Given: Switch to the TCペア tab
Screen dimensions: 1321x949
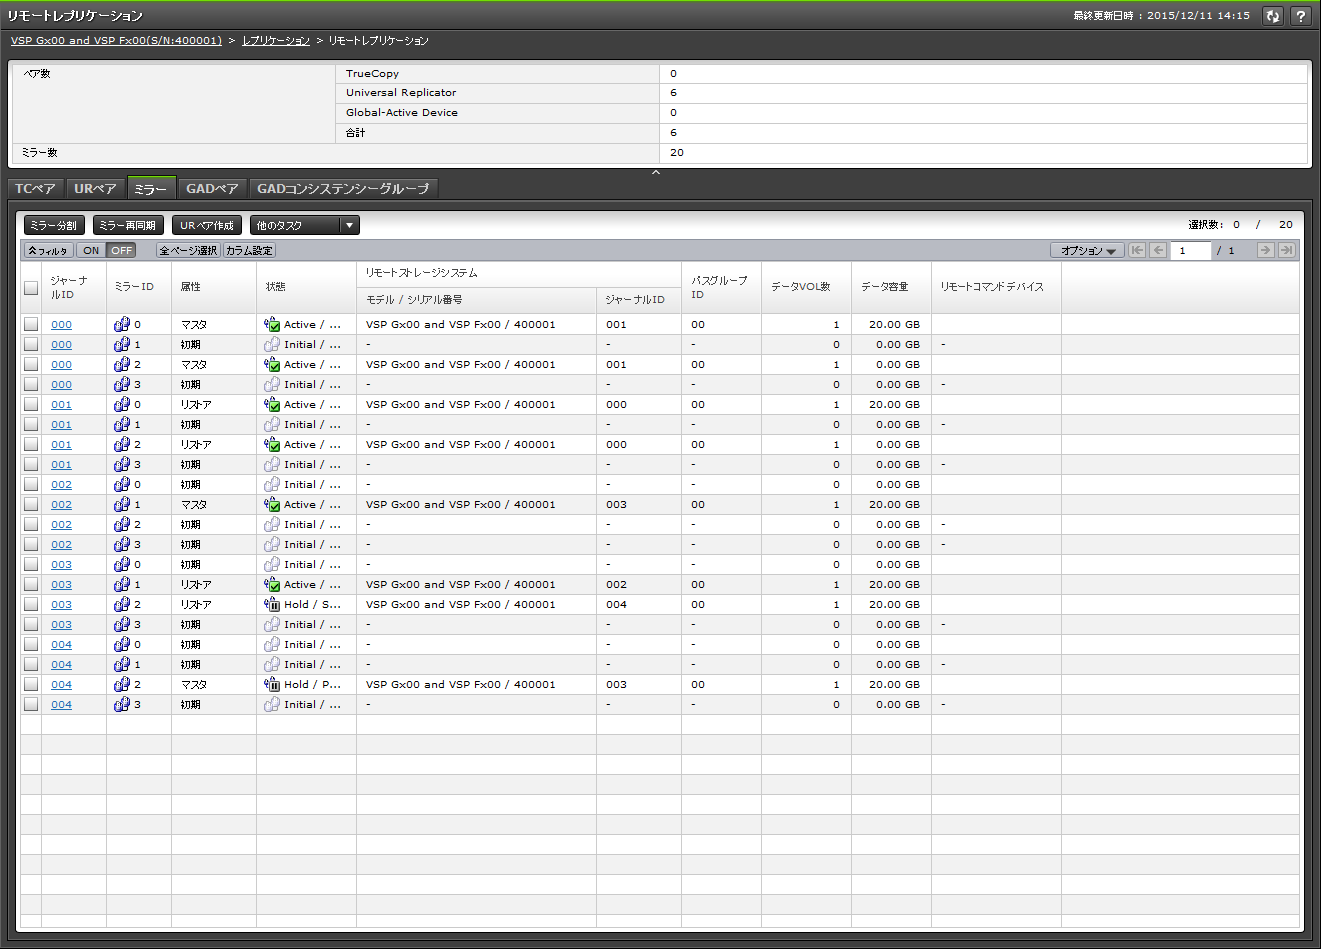Looking at the screenshot, I should [x=36, y=189].
